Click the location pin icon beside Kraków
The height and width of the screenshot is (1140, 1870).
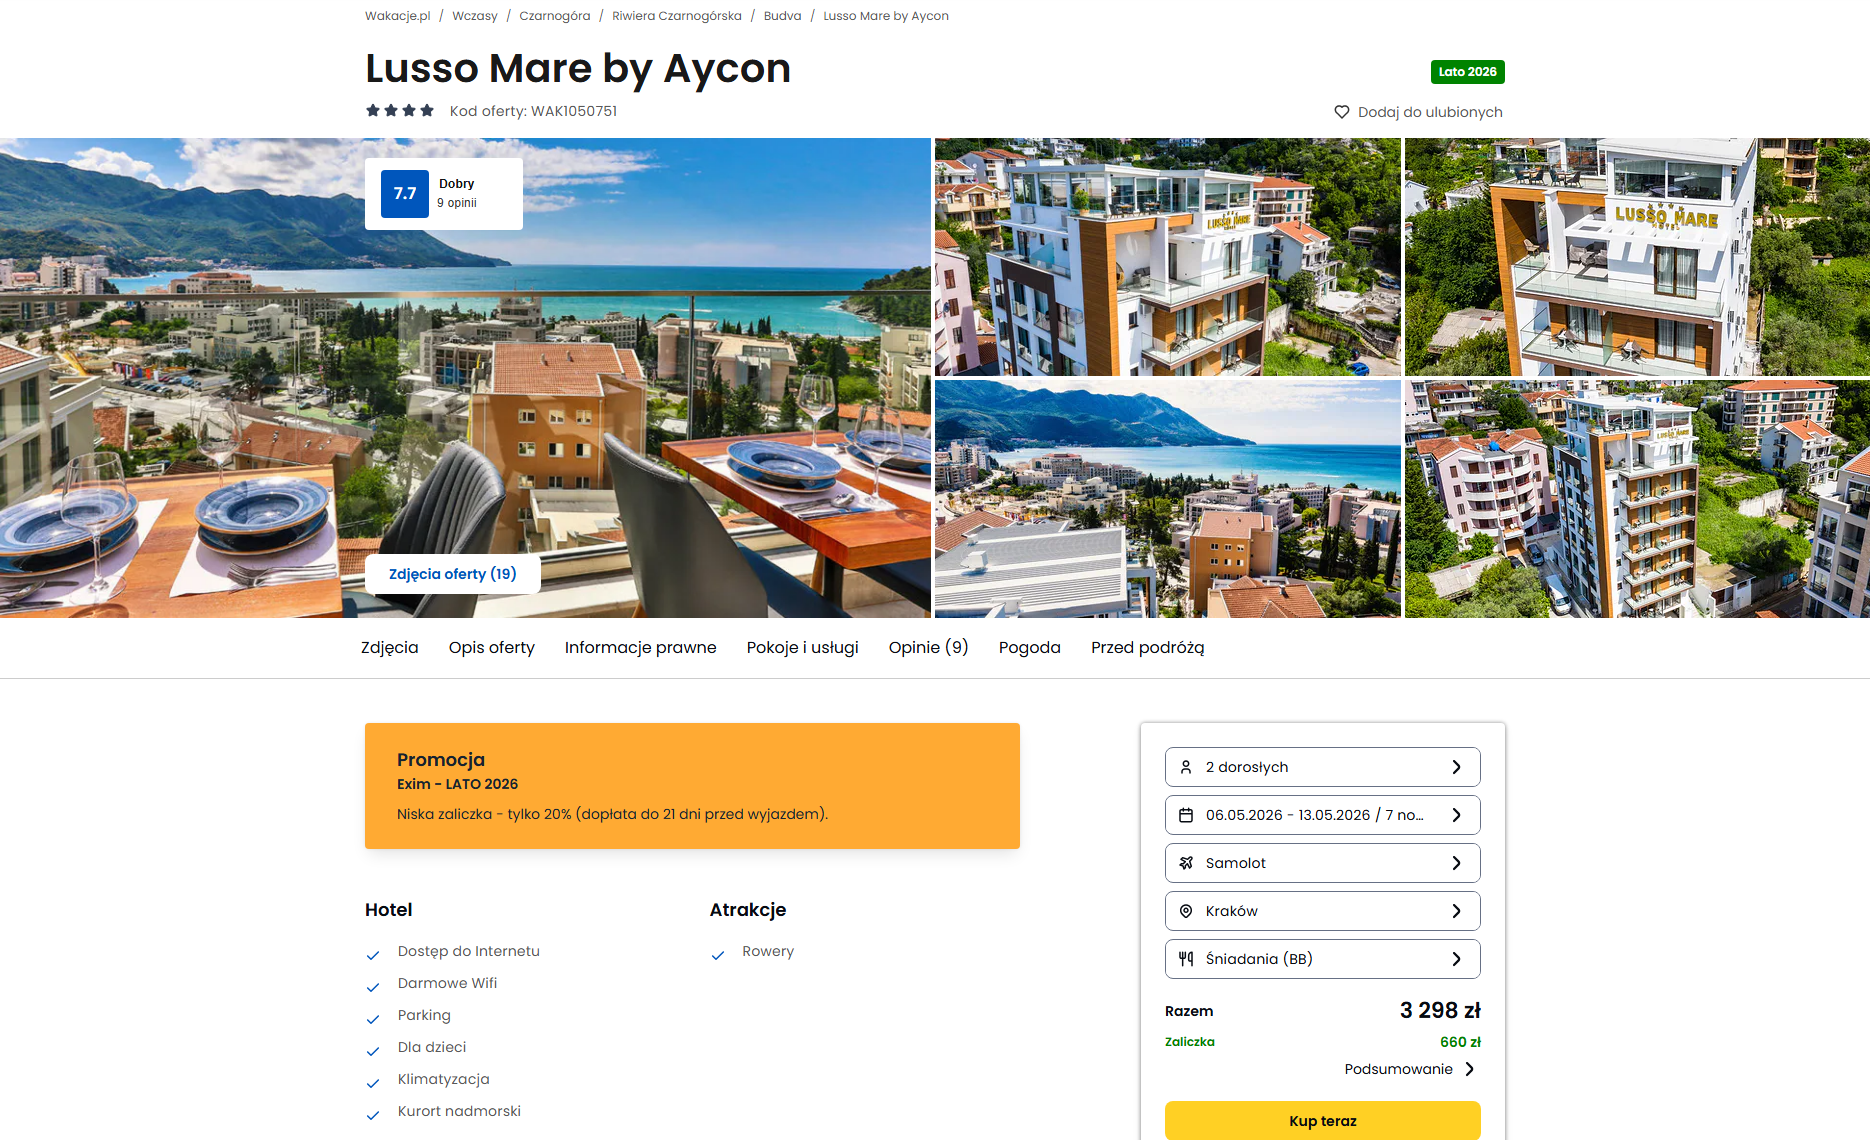1186,911
